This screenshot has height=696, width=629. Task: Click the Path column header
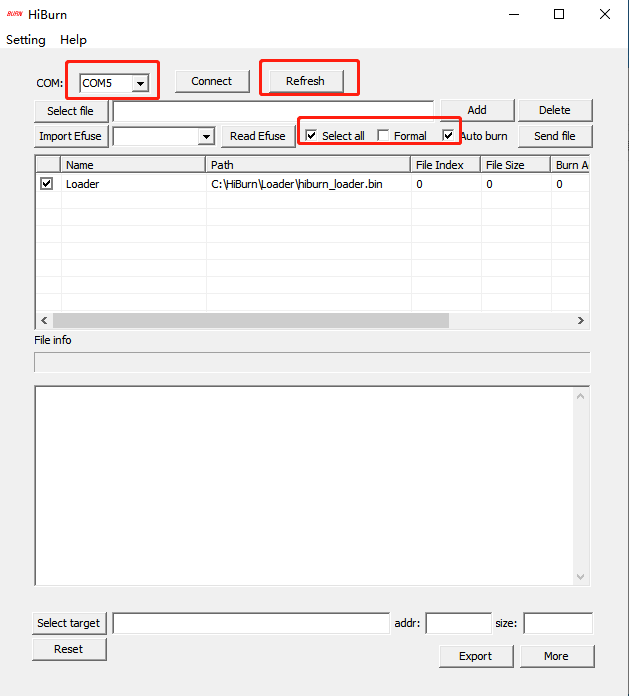tap(308, 165)
